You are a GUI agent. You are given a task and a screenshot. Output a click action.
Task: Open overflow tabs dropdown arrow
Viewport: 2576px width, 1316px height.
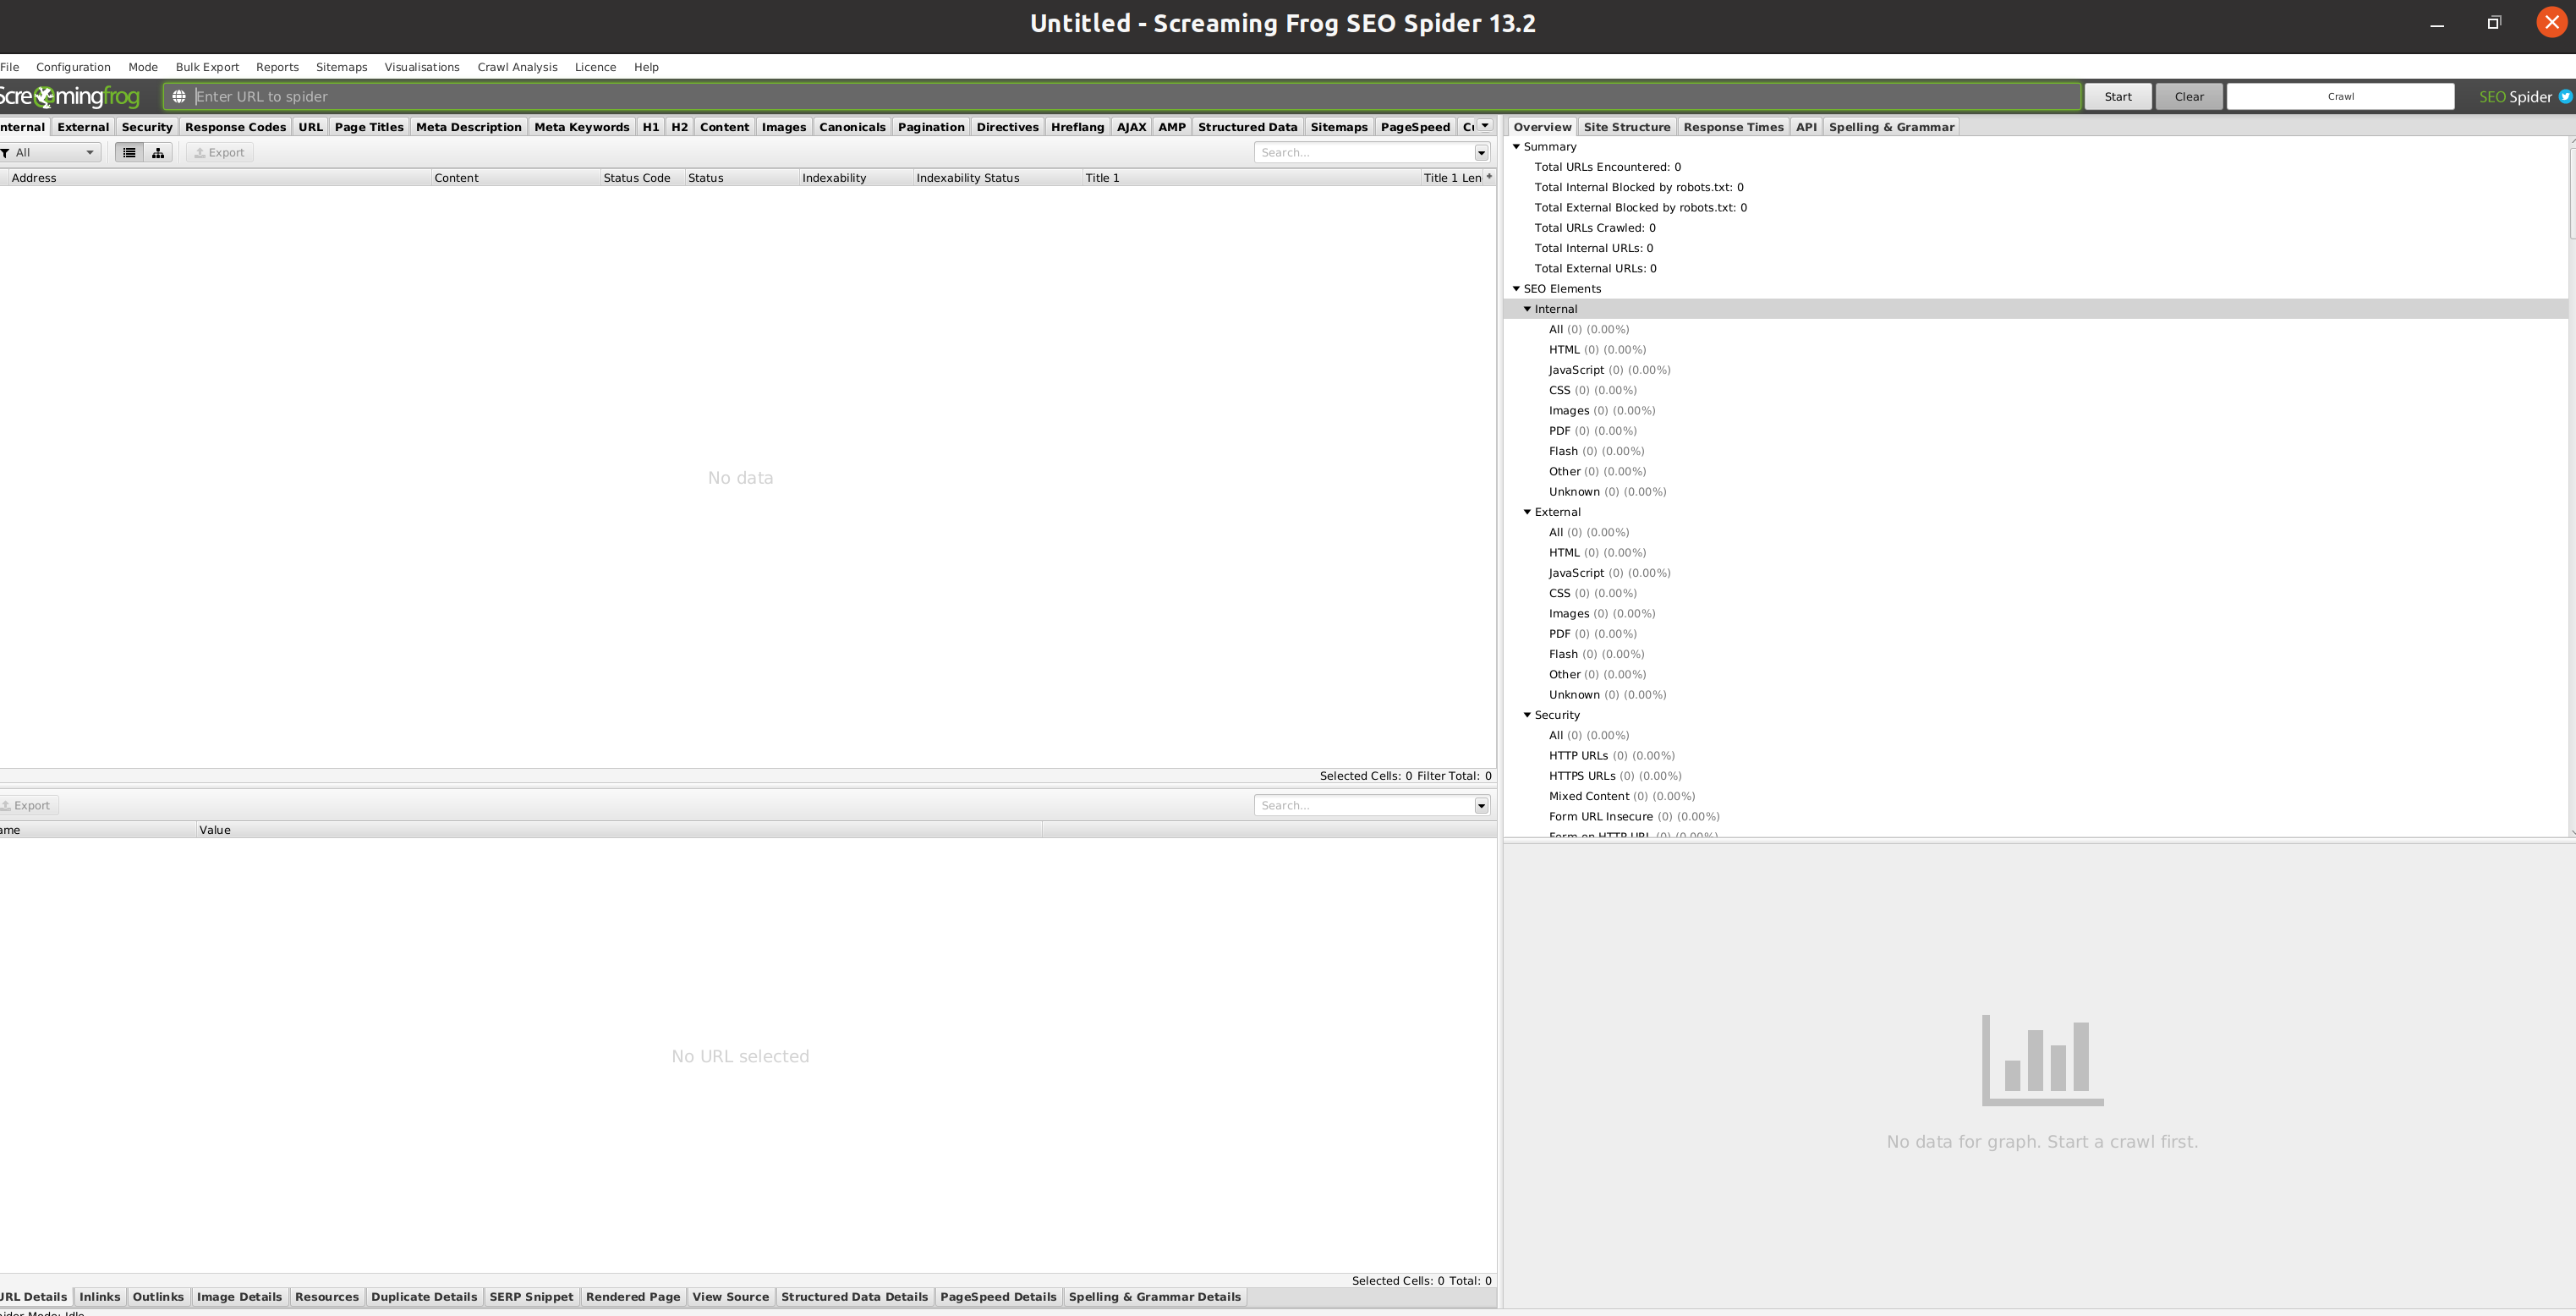pos(1485,126)
